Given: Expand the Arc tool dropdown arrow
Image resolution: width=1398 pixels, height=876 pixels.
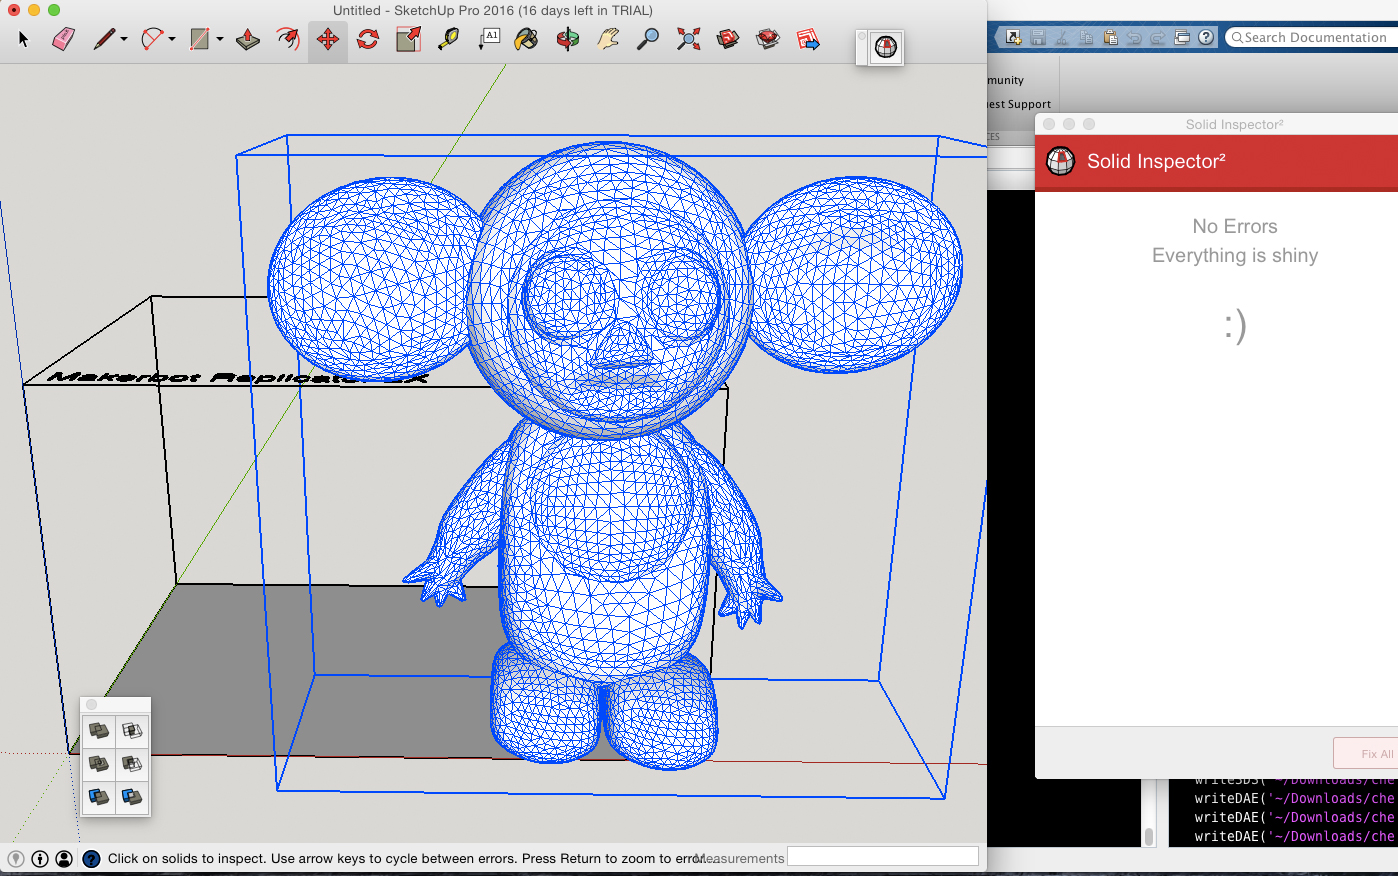Looking at the screenshot, I should coord(171,38).
